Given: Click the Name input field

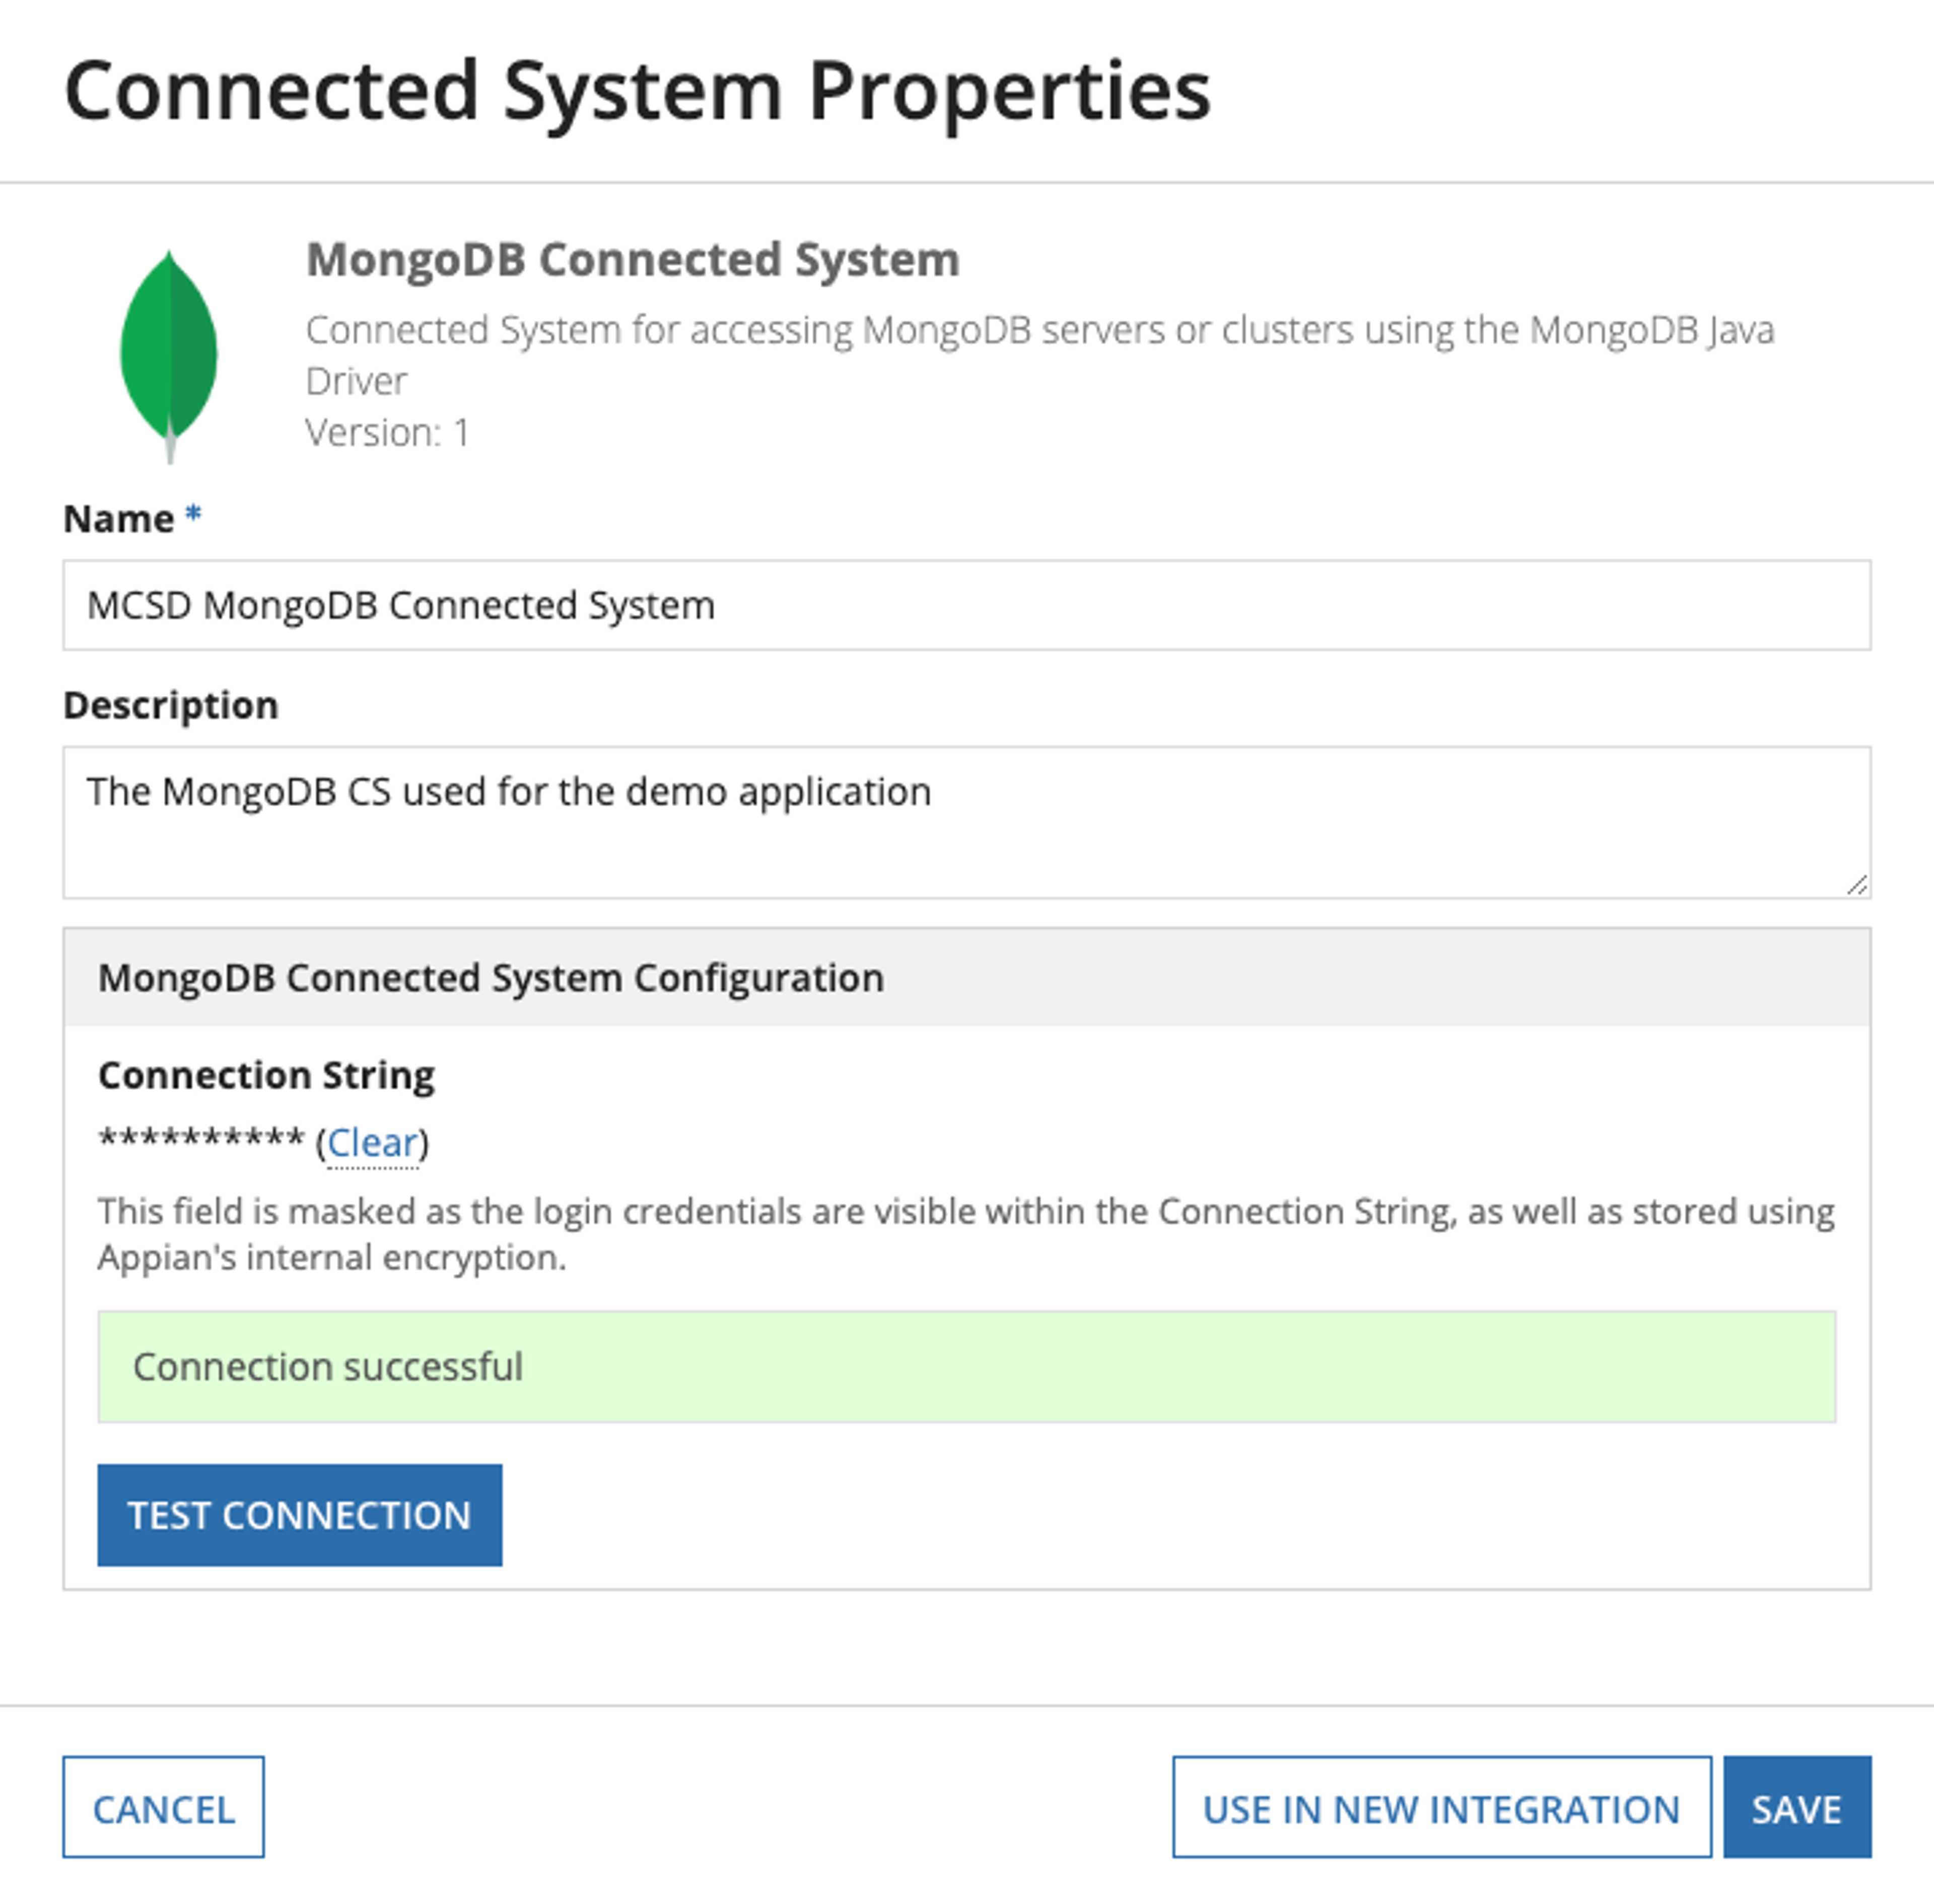Looking at the screenshot, I should [966, 605].
